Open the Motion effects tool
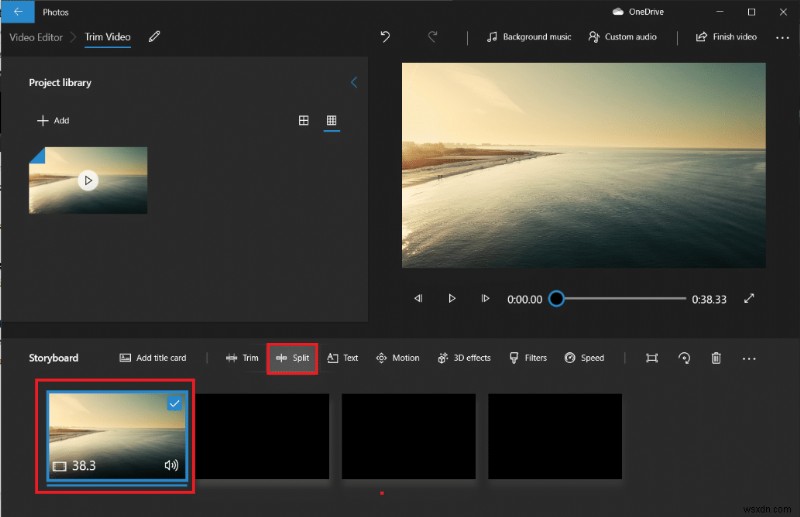 pos(397,358)
